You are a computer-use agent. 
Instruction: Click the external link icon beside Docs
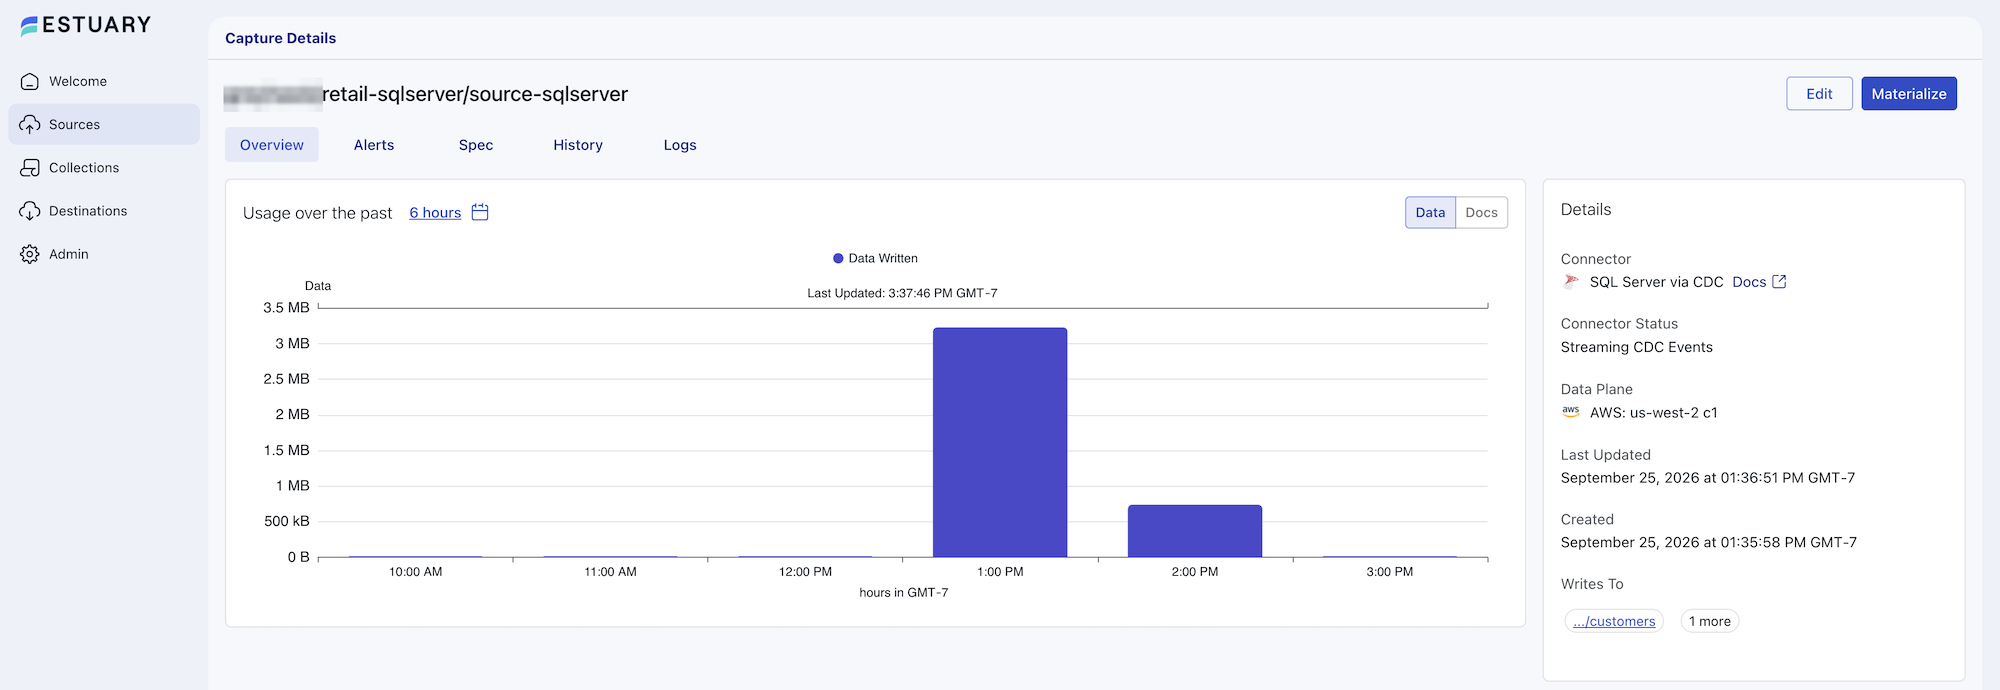tap(1779, 282)
